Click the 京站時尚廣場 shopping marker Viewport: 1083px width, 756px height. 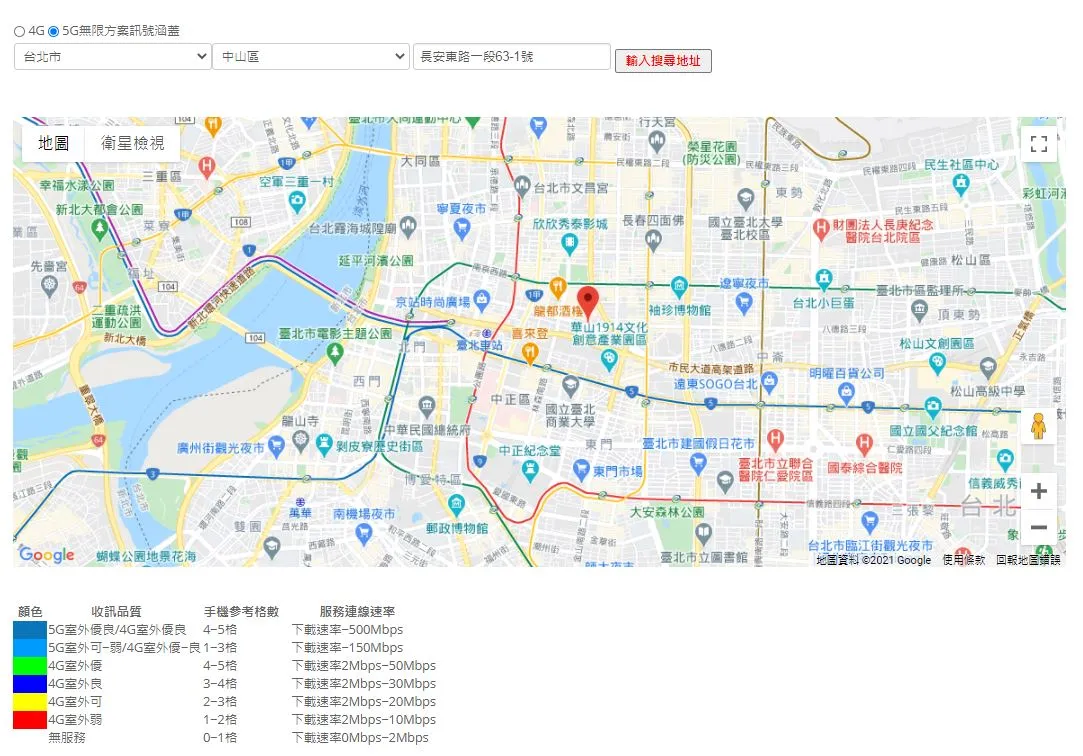[x=481, y=299]
